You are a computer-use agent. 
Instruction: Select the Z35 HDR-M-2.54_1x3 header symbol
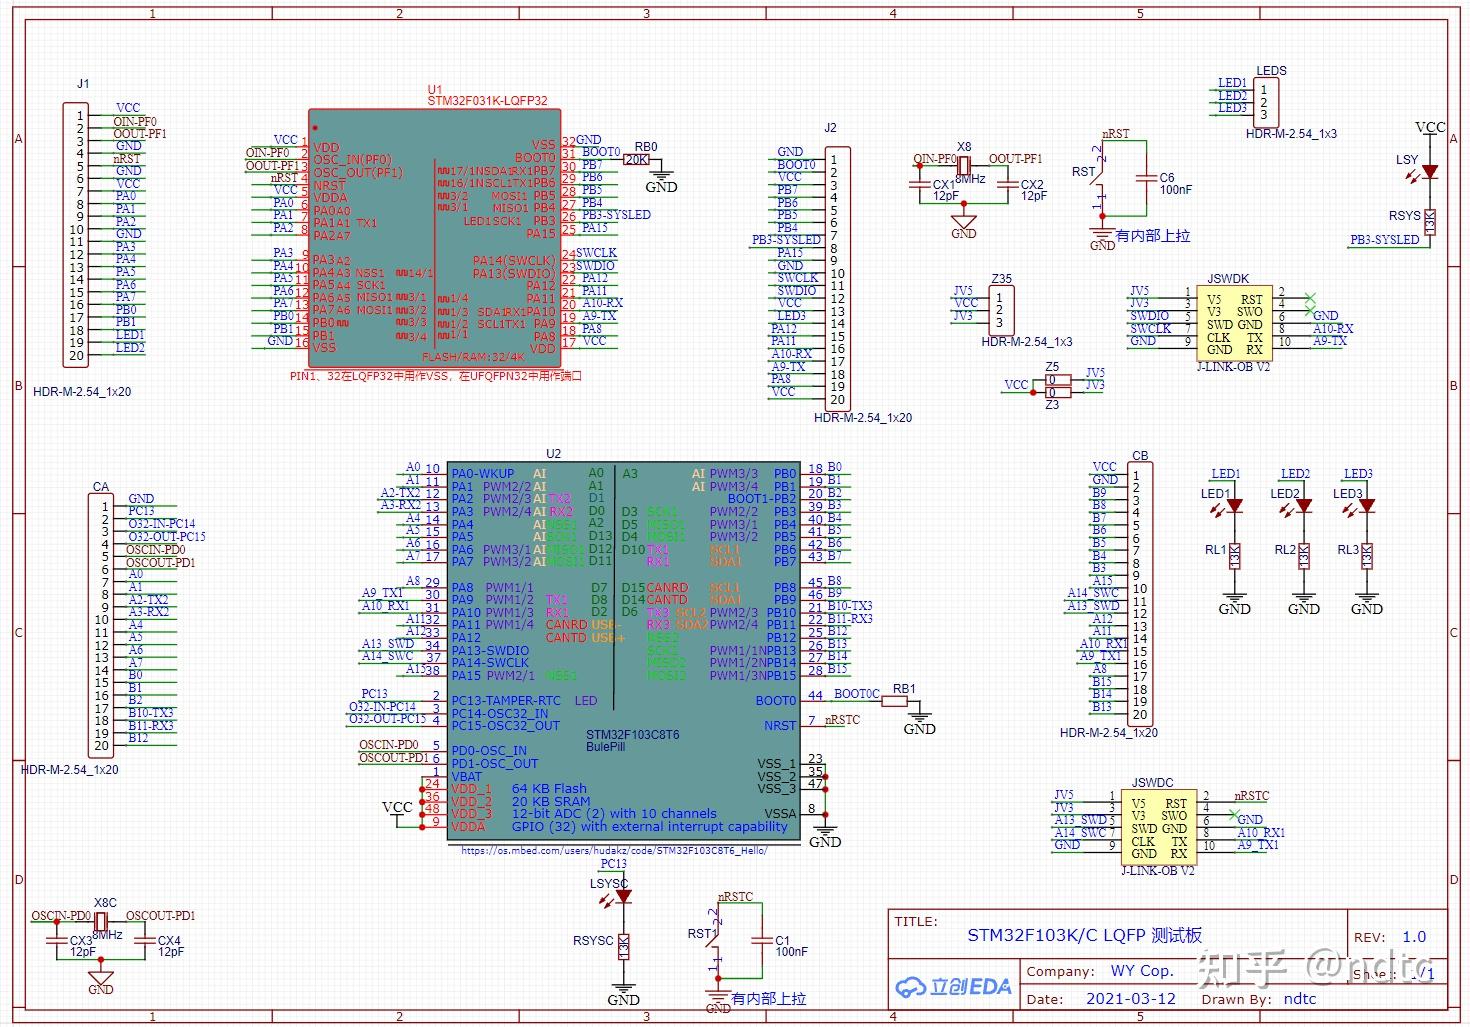[x=1000, y=310]
